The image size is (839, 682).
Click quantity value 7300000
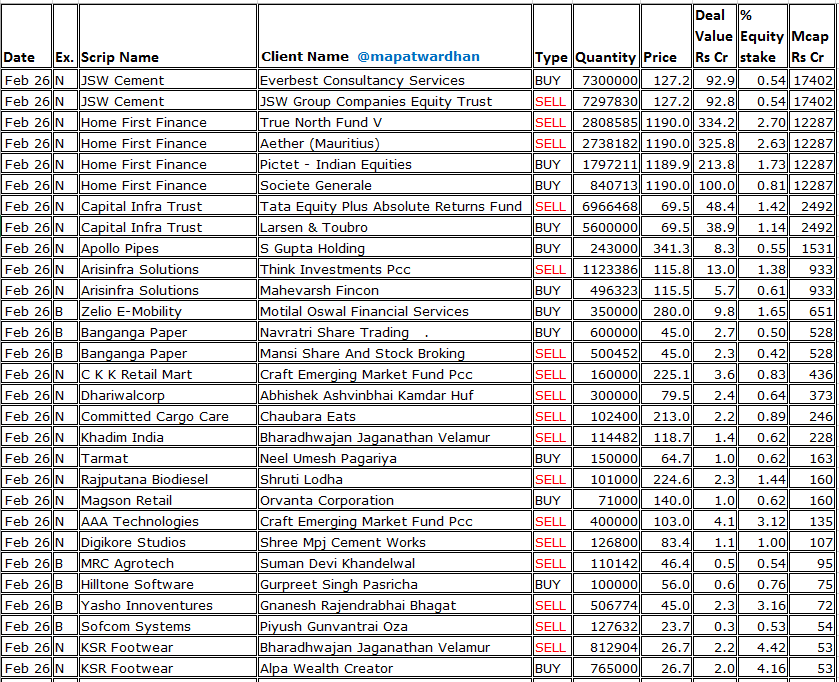pos(606,80)
